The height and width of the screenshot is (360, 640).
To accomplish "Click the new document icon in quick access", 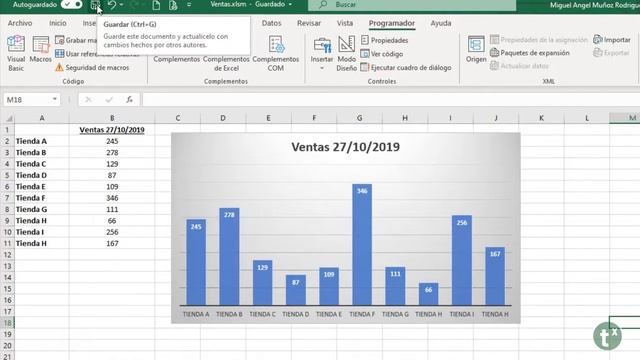I will point(156,5).
